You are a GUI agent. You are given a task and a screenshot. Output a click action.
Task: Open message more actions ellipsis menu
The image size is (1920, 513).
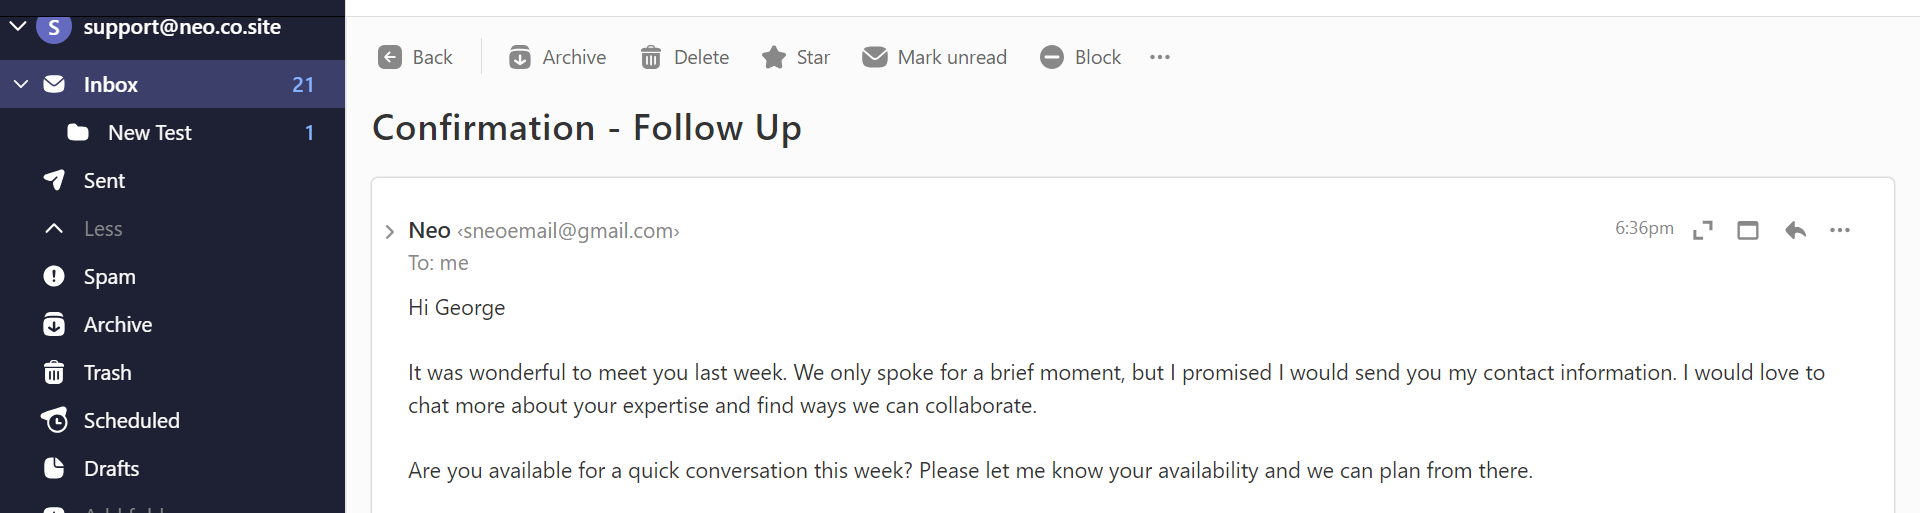[x=1840, y=230]
